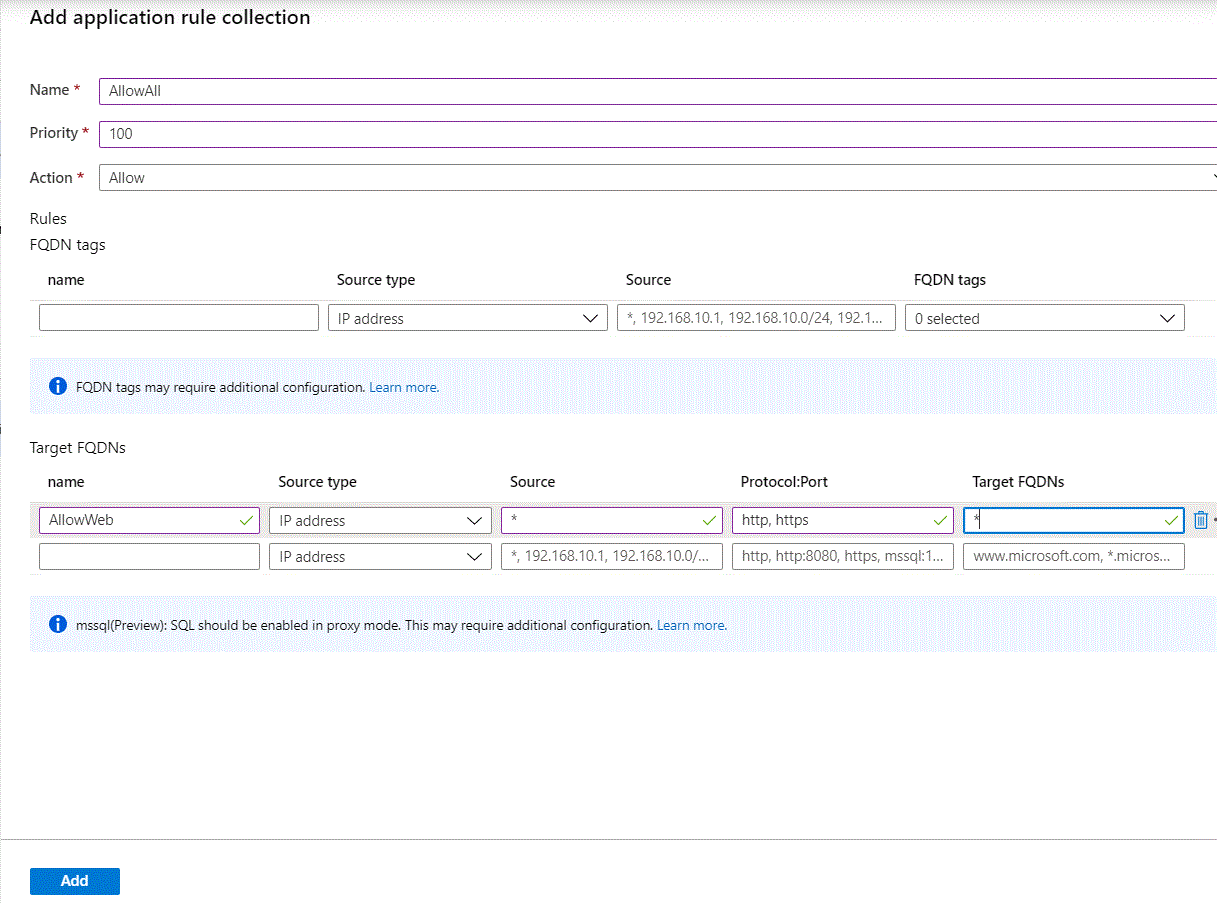Click the Source field in FQDN tags row

(x=756, y=318)
